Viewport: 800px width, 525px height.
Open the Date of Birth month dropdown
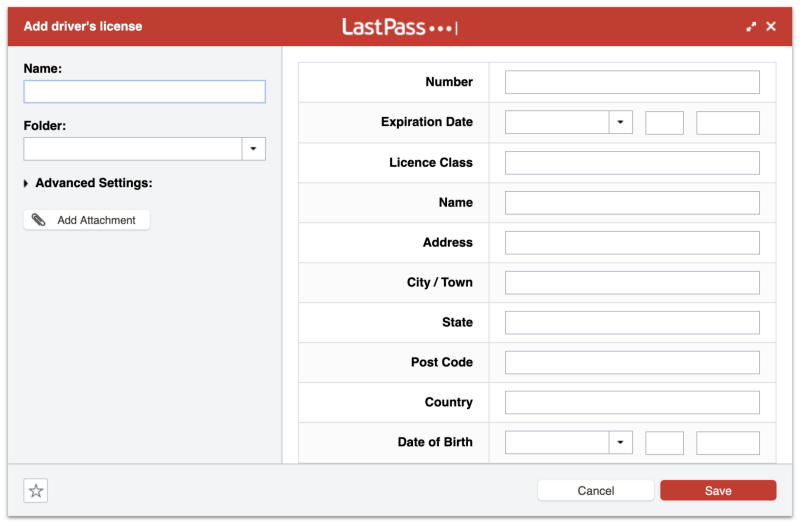[x=620, y=443]
